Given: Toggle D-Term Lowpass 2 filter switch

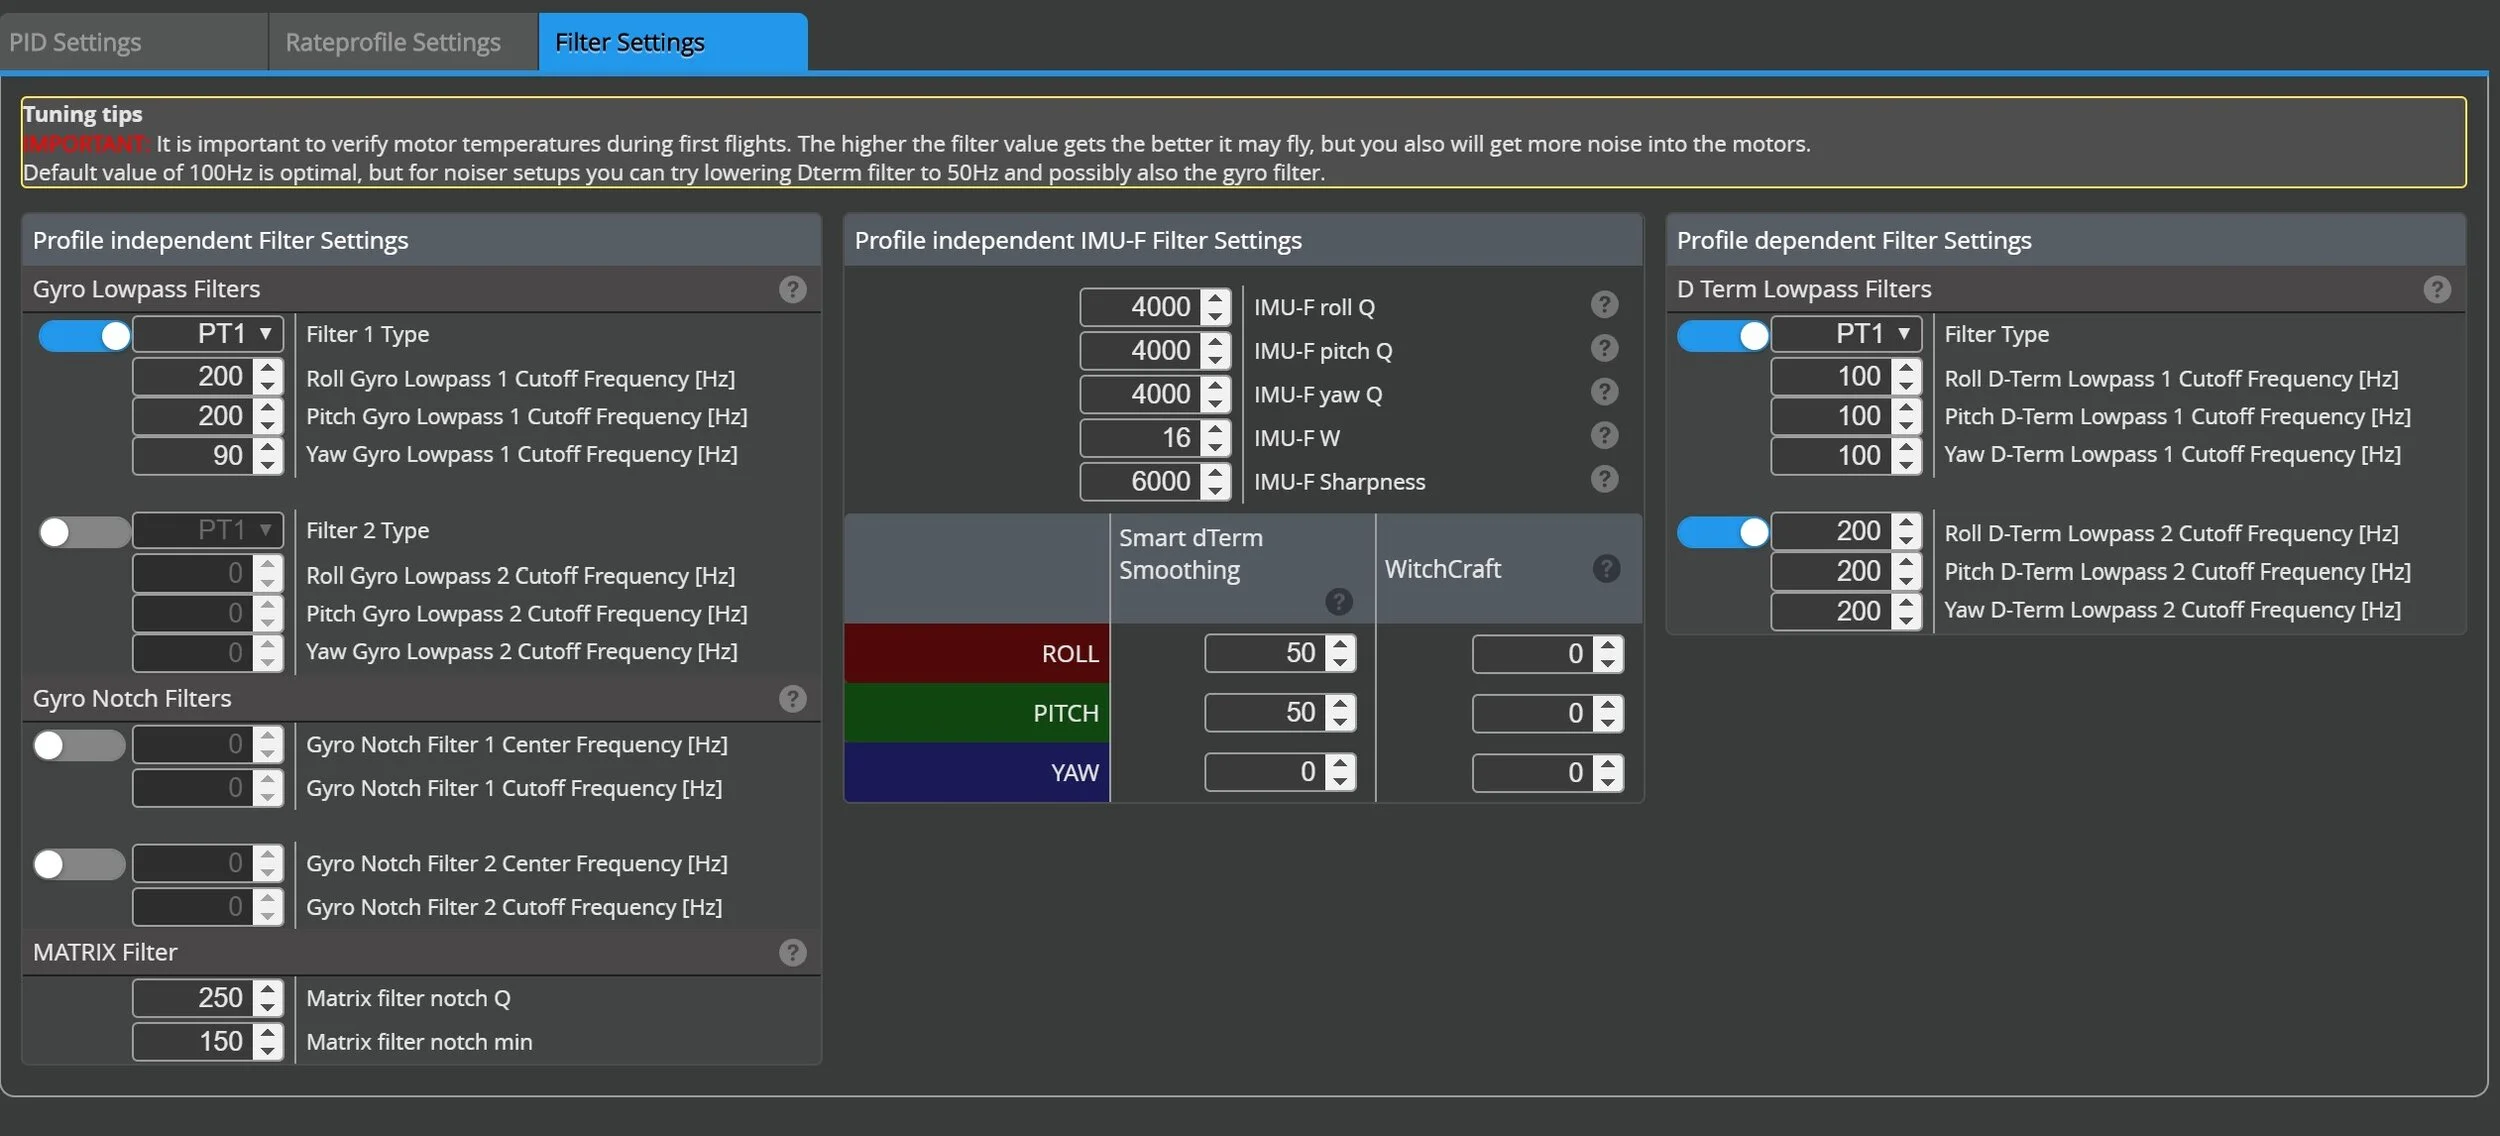Looking at the screenshot, I should [x=1722, y=532].
